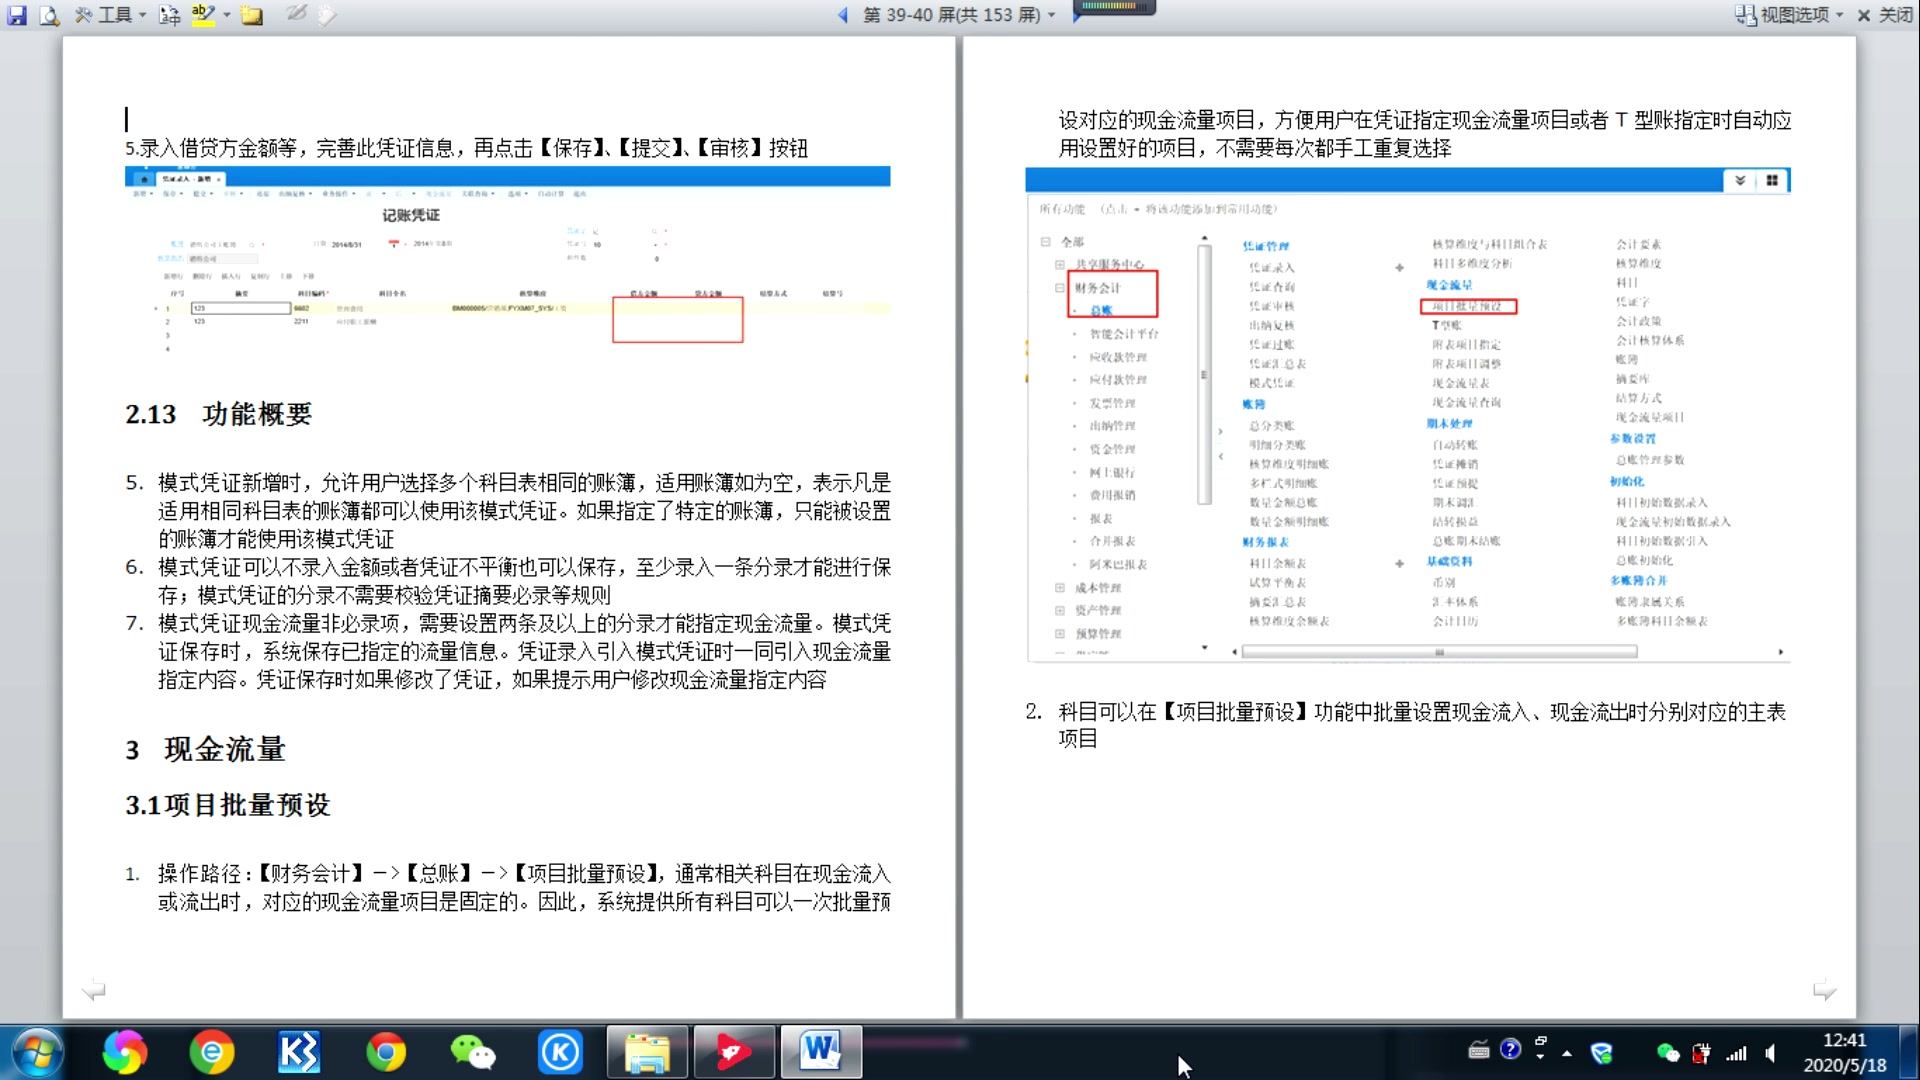The image size is (1920, 1080).
Task: Click the blue help question mark tray icon
Action: coord(1510,1049)
